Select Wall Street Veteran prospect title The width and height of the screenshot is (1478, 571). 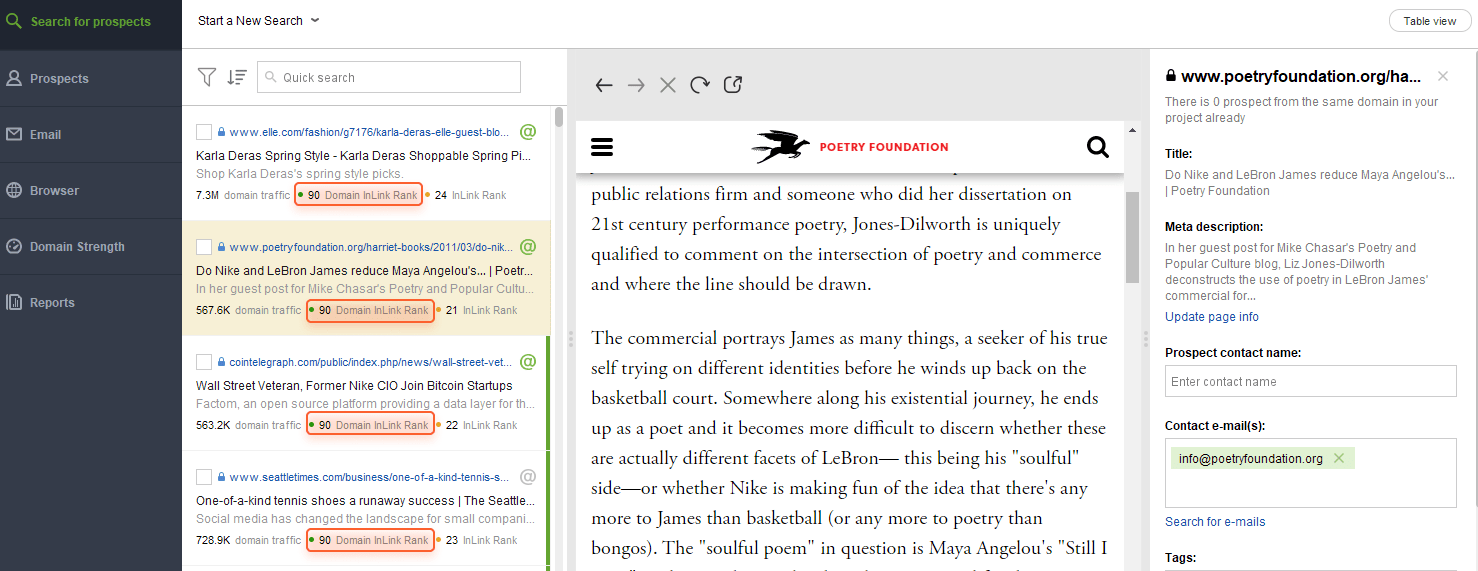click(x=354, y=385)
